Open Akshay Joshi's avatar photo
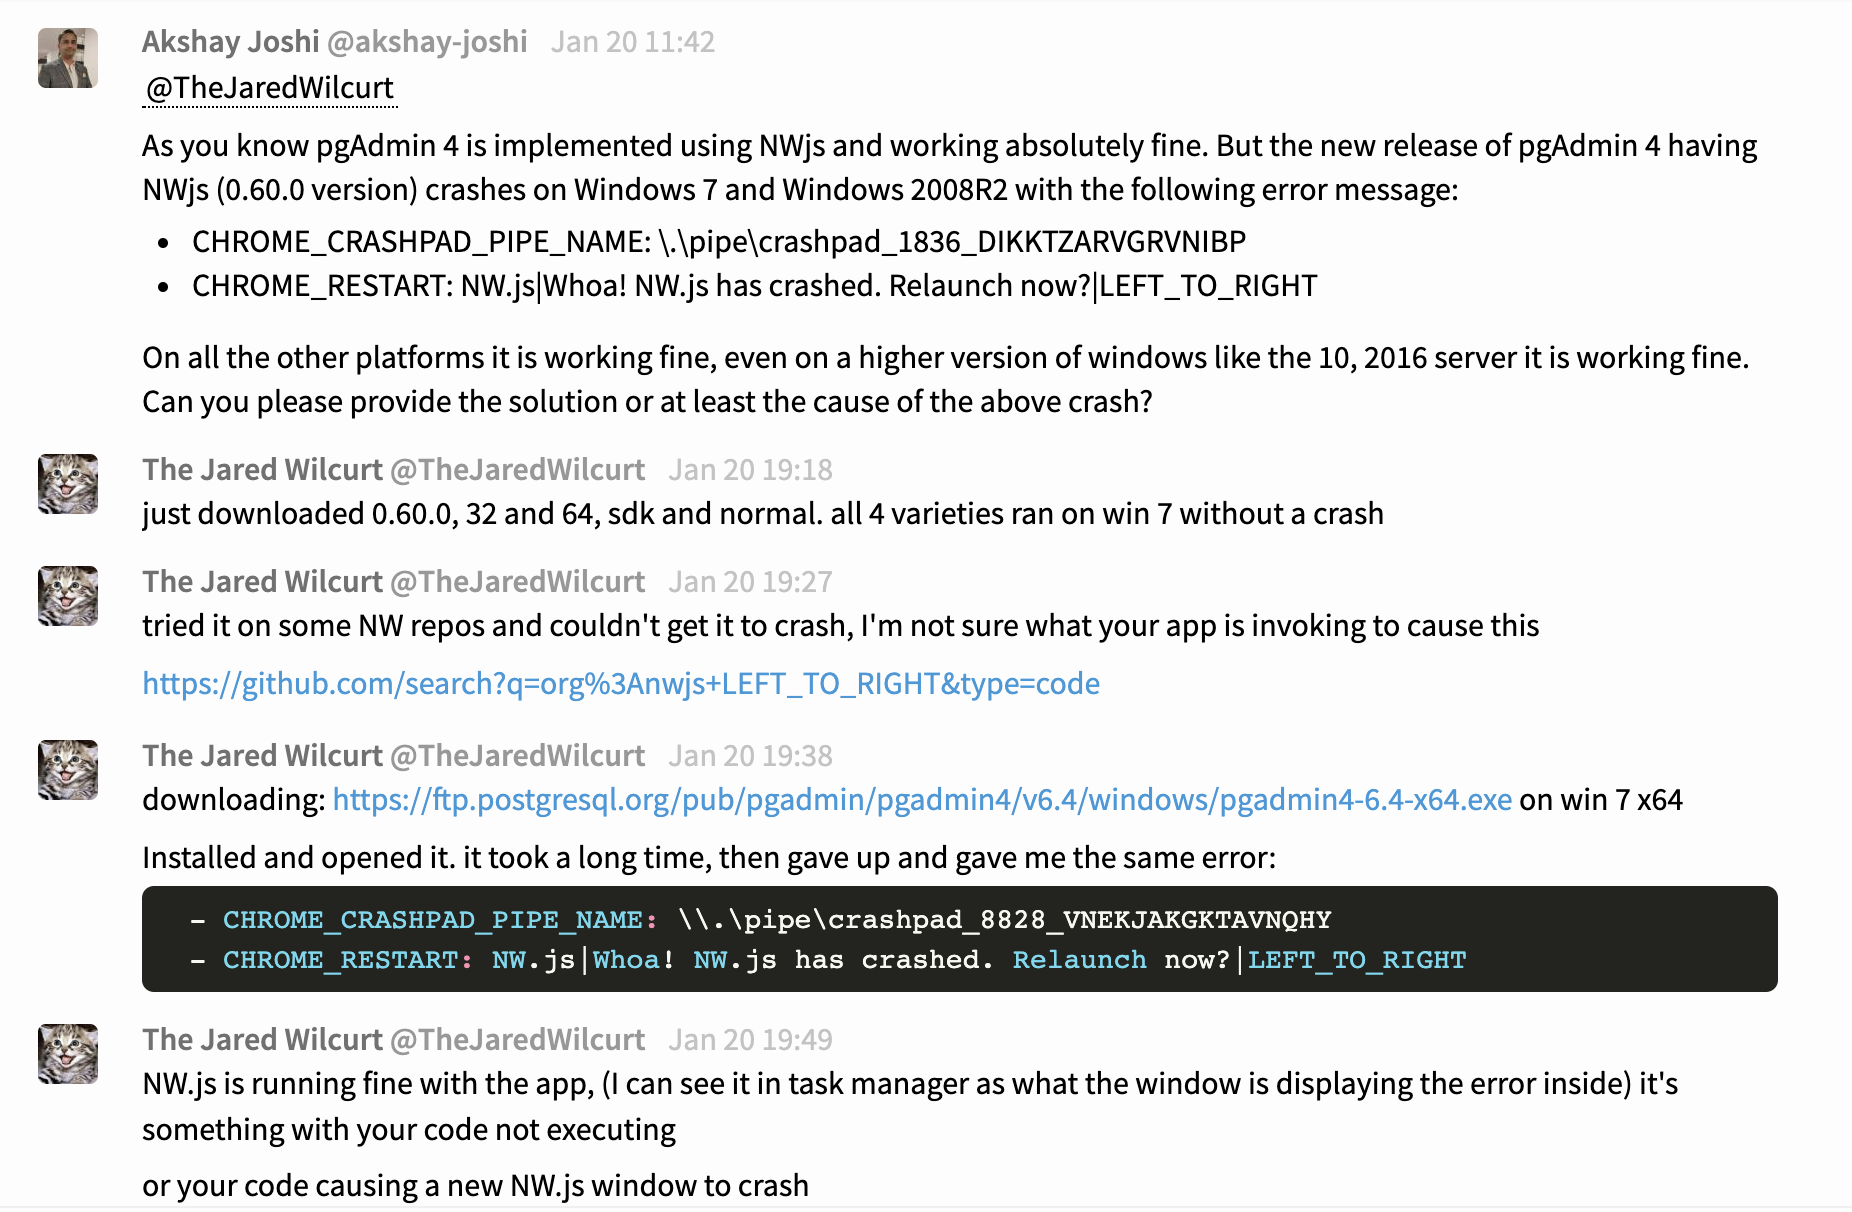This screenshot has width=1852, height=1212. tap(68, 58)
